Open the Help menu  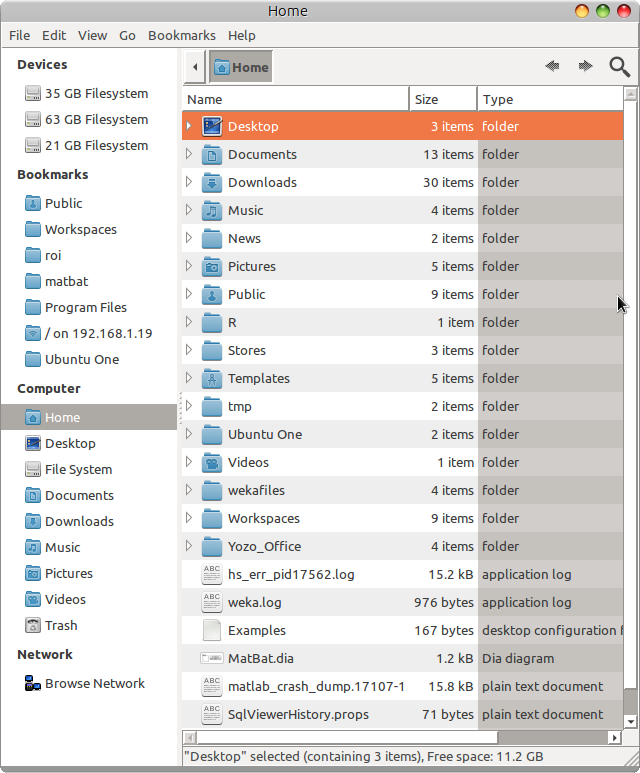pos(242,35)
